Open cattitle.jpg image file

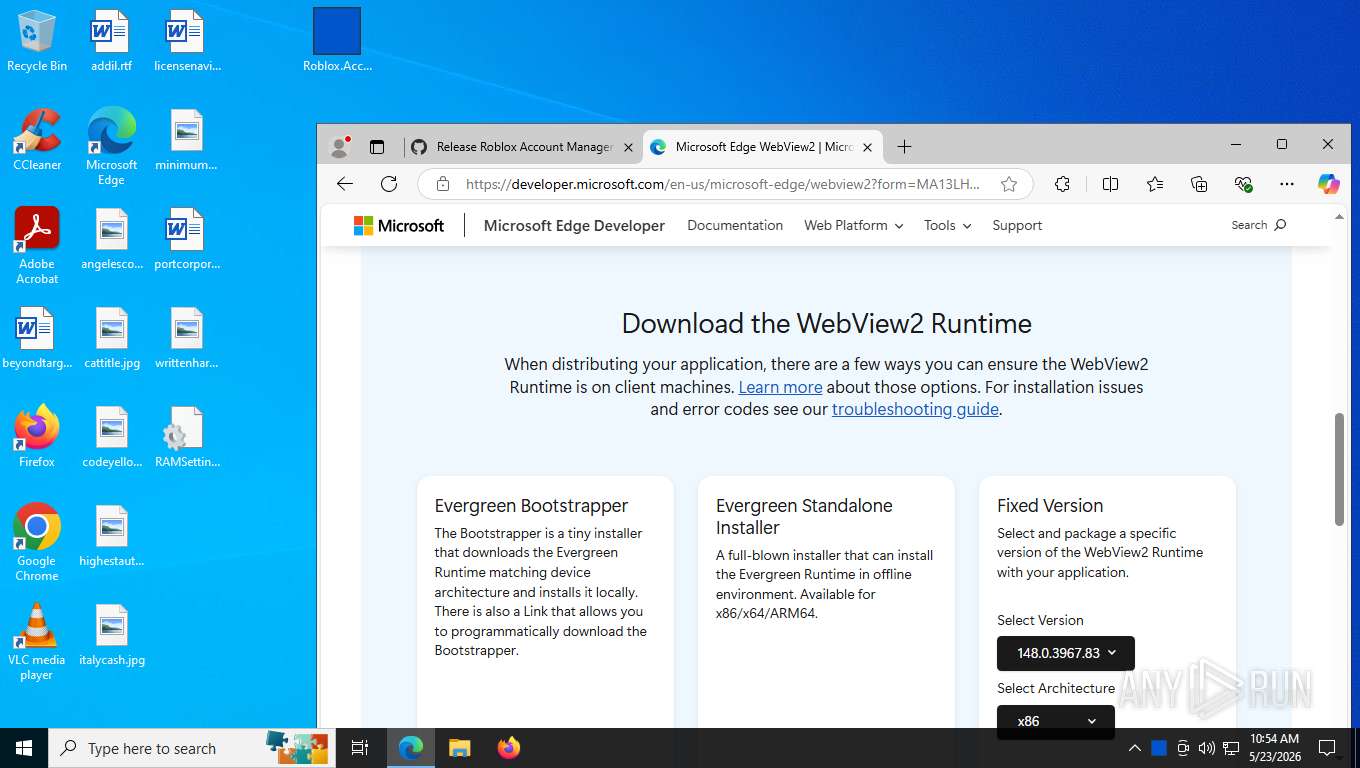pos(111,338)
